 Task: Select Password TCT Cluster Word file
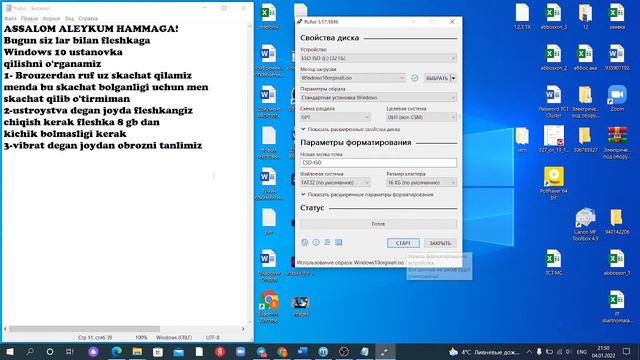pyautogui.click(x=553, y=102)
